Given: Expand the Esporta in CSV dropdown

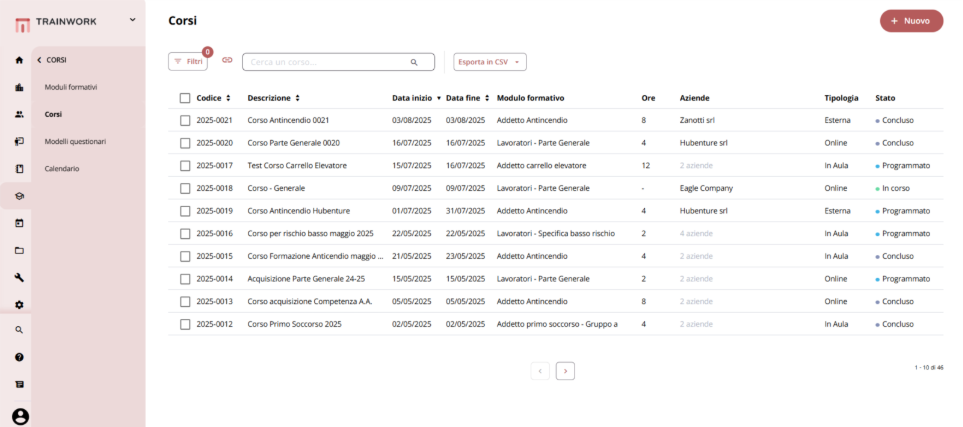Looking at the screenshot, I should (489, 62).
